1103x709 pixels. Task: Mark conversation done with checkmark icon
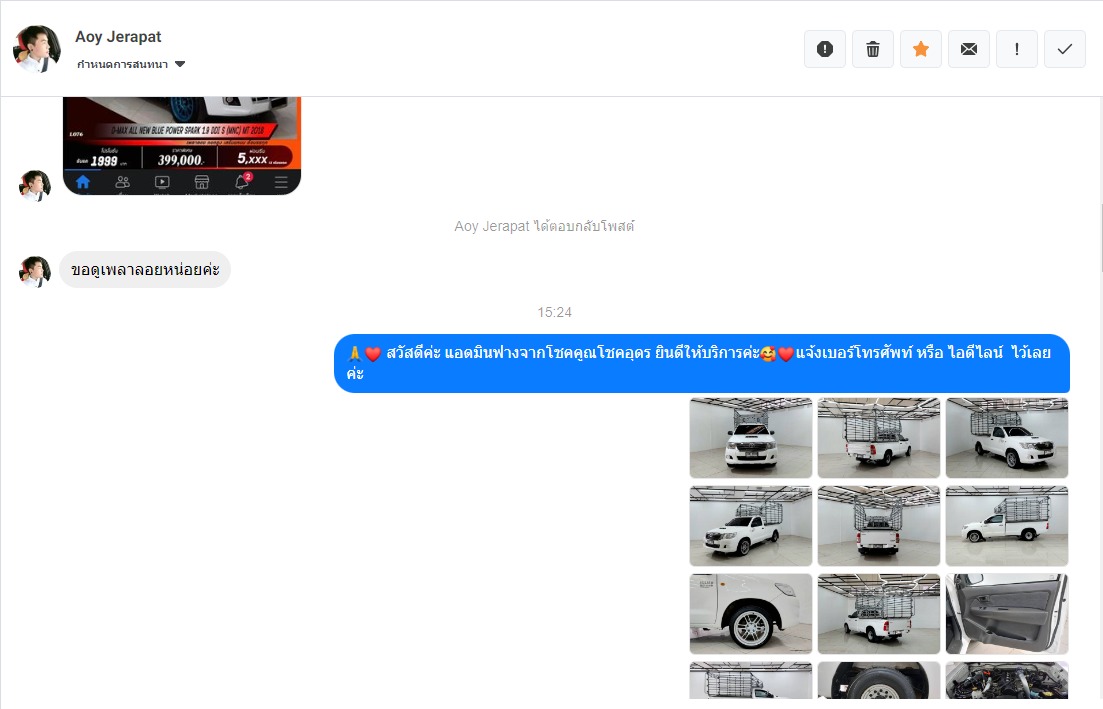point(1064,49)
